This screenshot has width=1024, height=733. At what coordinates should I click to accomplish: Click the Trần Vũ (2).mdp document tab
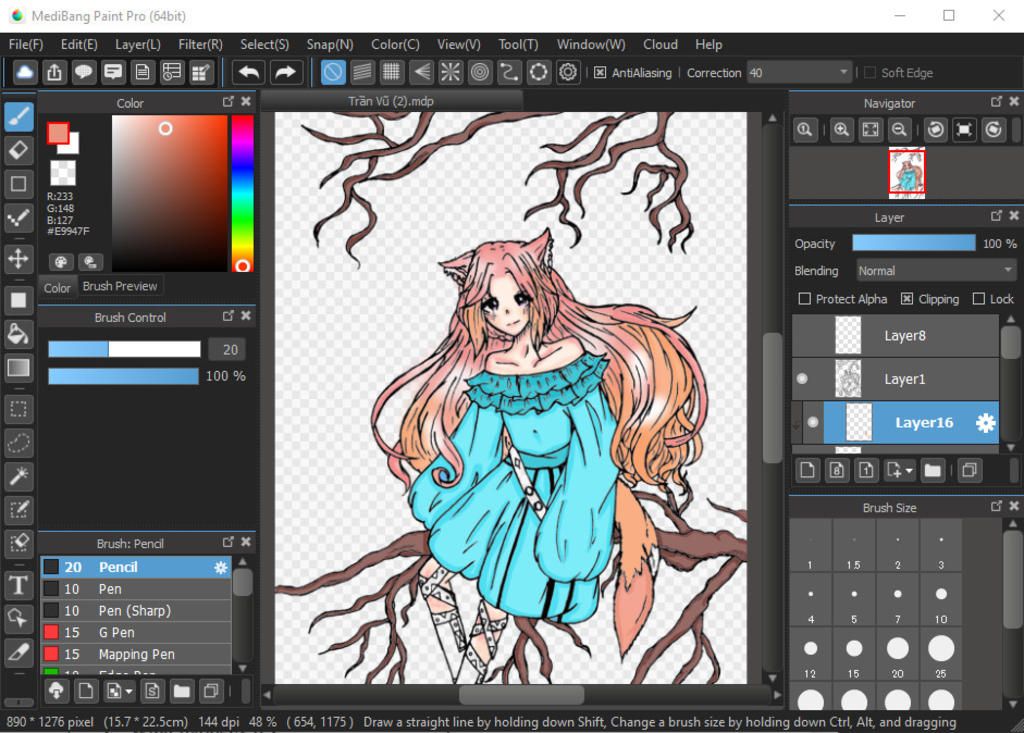point(391,101)
